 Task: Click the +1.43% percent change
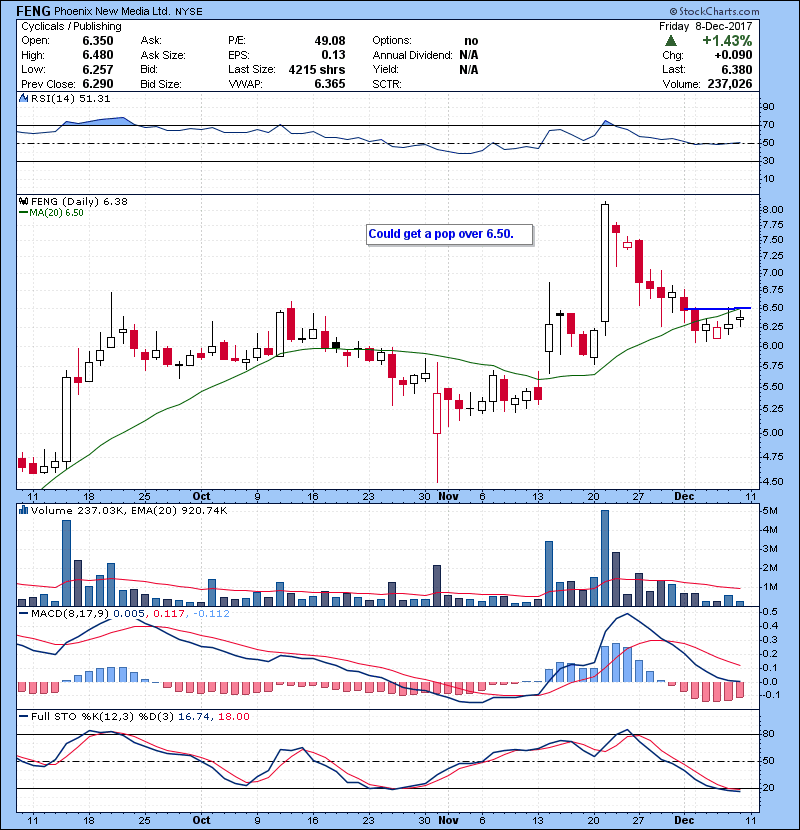coord(727,41)
